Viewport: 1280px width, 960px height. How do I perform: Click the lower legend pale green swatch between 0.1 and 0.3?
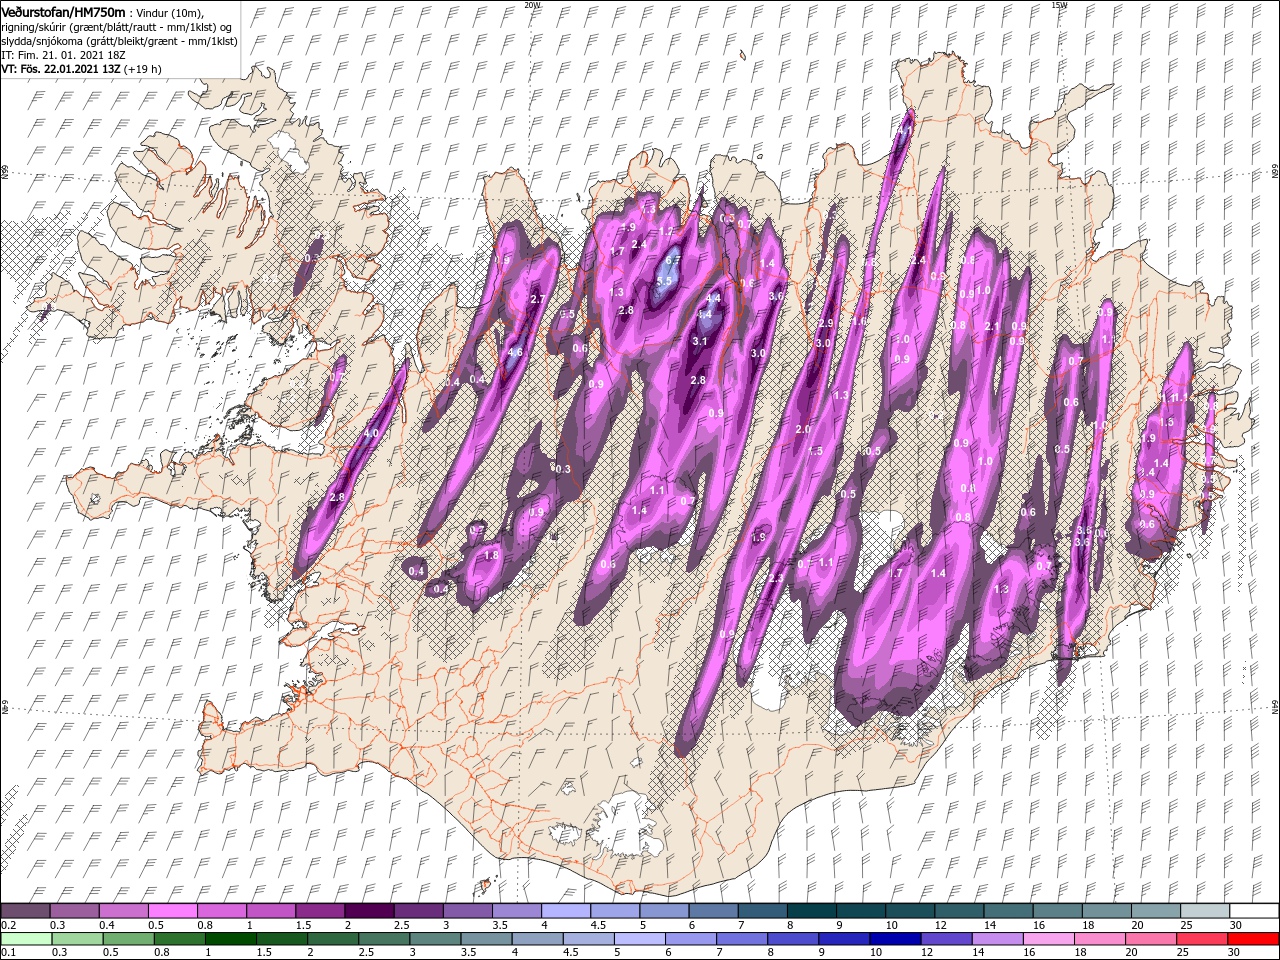25,939
